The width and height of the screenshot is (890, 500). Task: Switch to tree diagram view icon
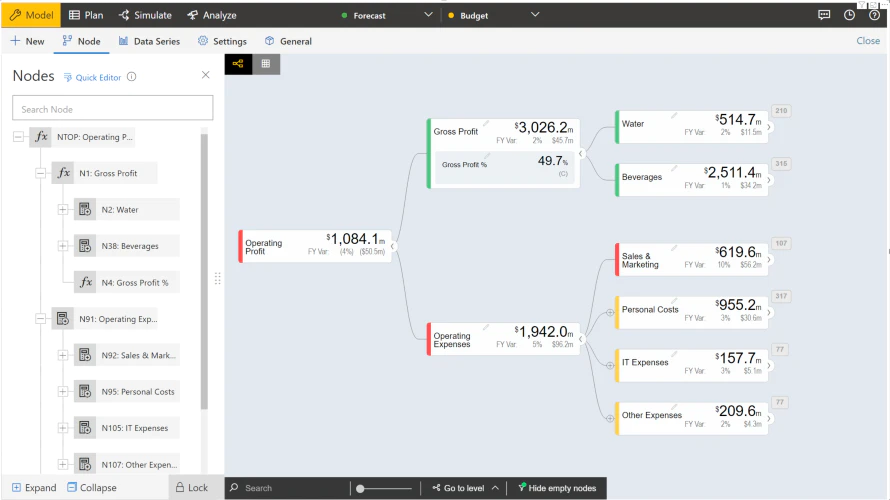(x=238, y=64)
